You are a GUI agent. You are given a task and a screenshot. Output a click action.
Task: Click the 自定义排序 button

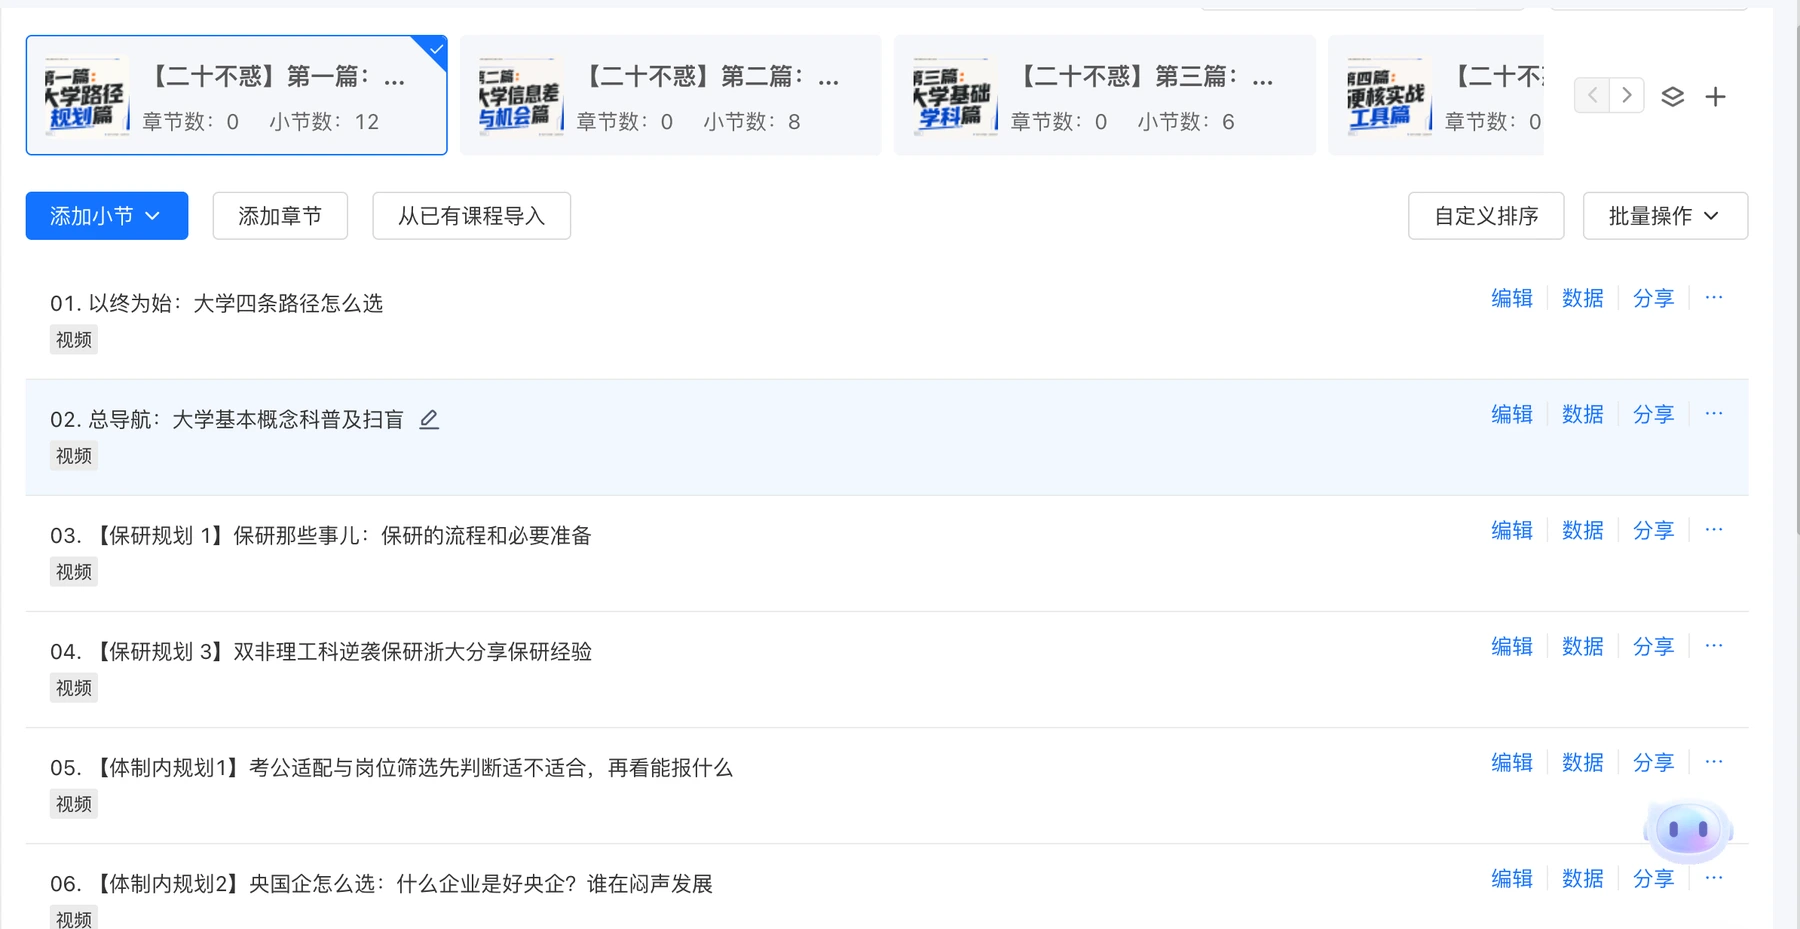pyautogui.click(x=1486, y=216)
